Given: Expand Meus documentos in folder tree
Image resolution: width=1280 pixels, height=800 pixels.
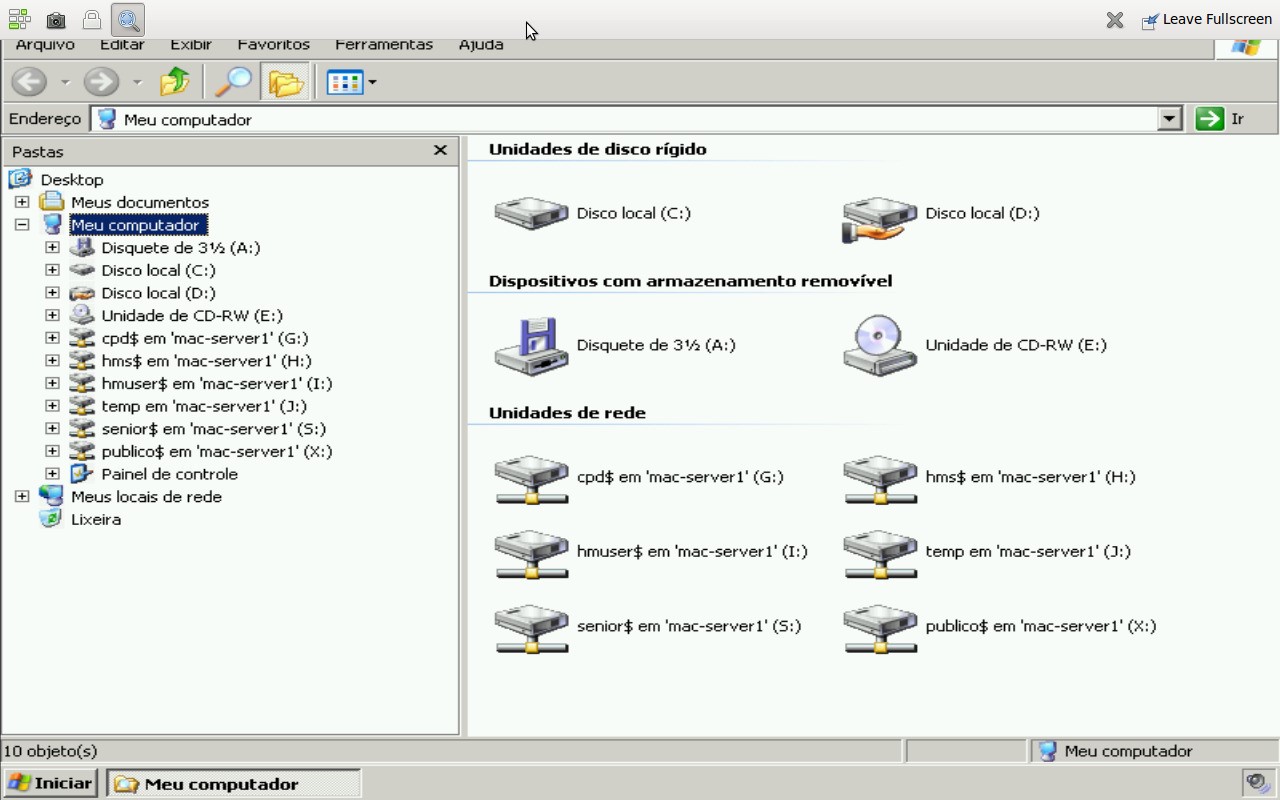Looking at the screenshot, I should (22, 202).
